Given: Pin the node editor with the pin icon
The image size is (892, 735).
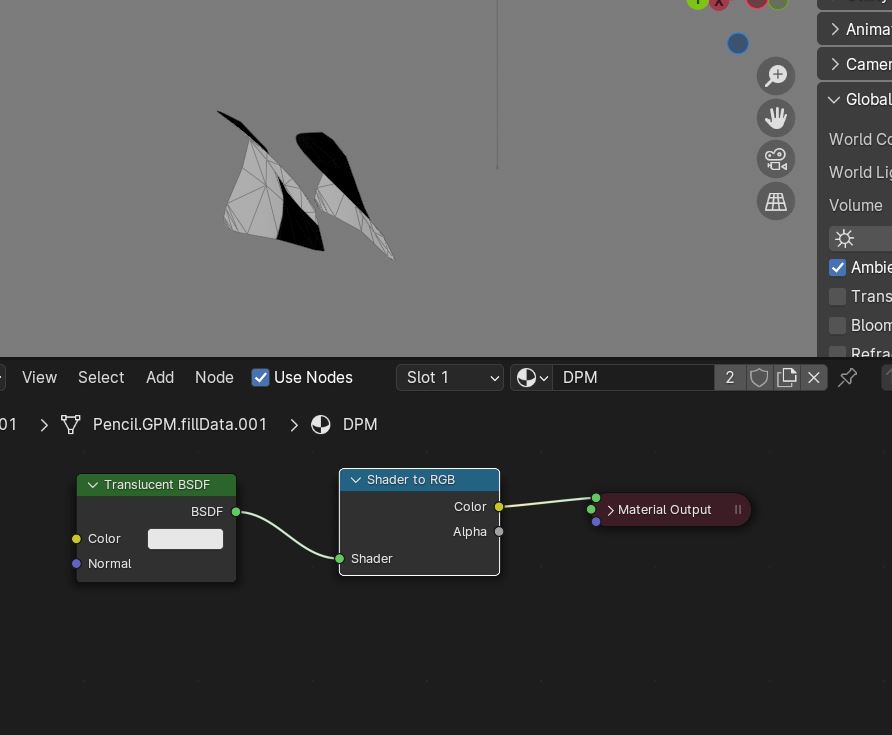Looking at the screenshot, I should click(x=847, y=377).
